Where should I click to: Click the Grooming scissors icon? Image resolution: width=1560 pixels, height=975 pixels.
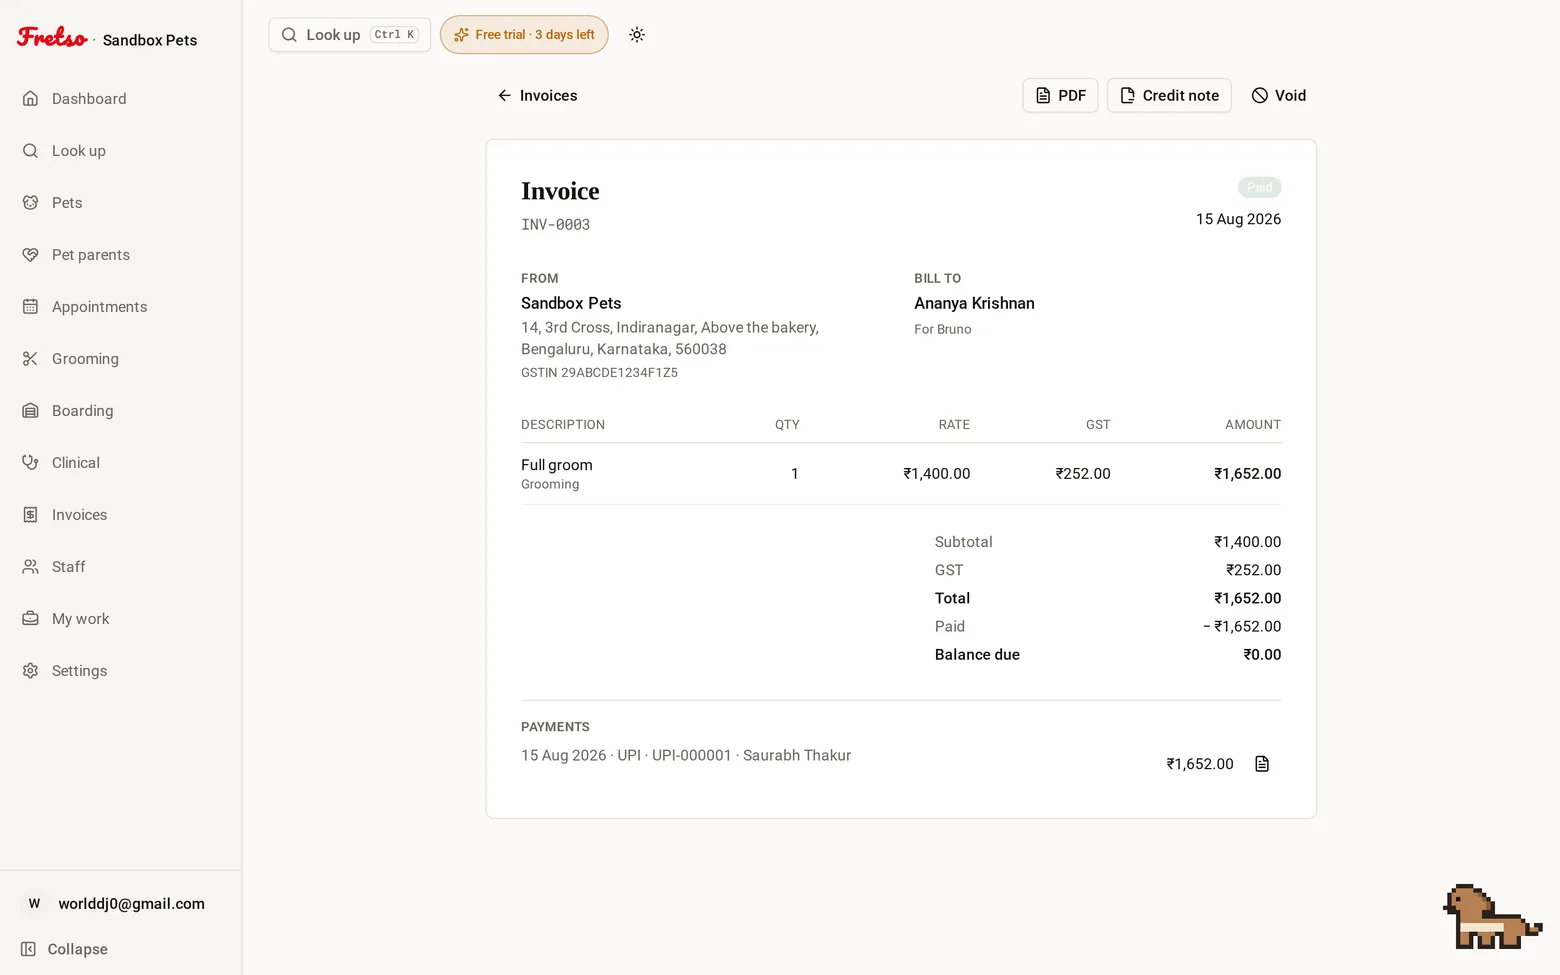(30, 359)
